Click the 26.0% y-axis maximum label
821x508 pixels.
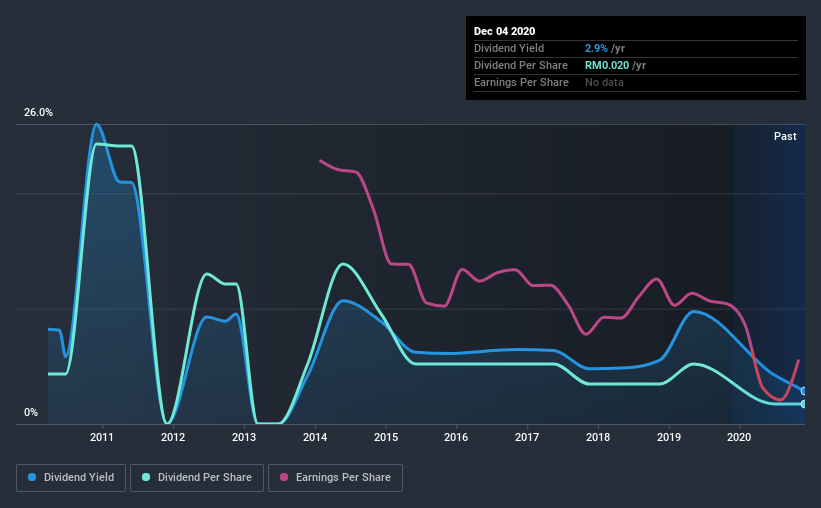click(38, 113)
